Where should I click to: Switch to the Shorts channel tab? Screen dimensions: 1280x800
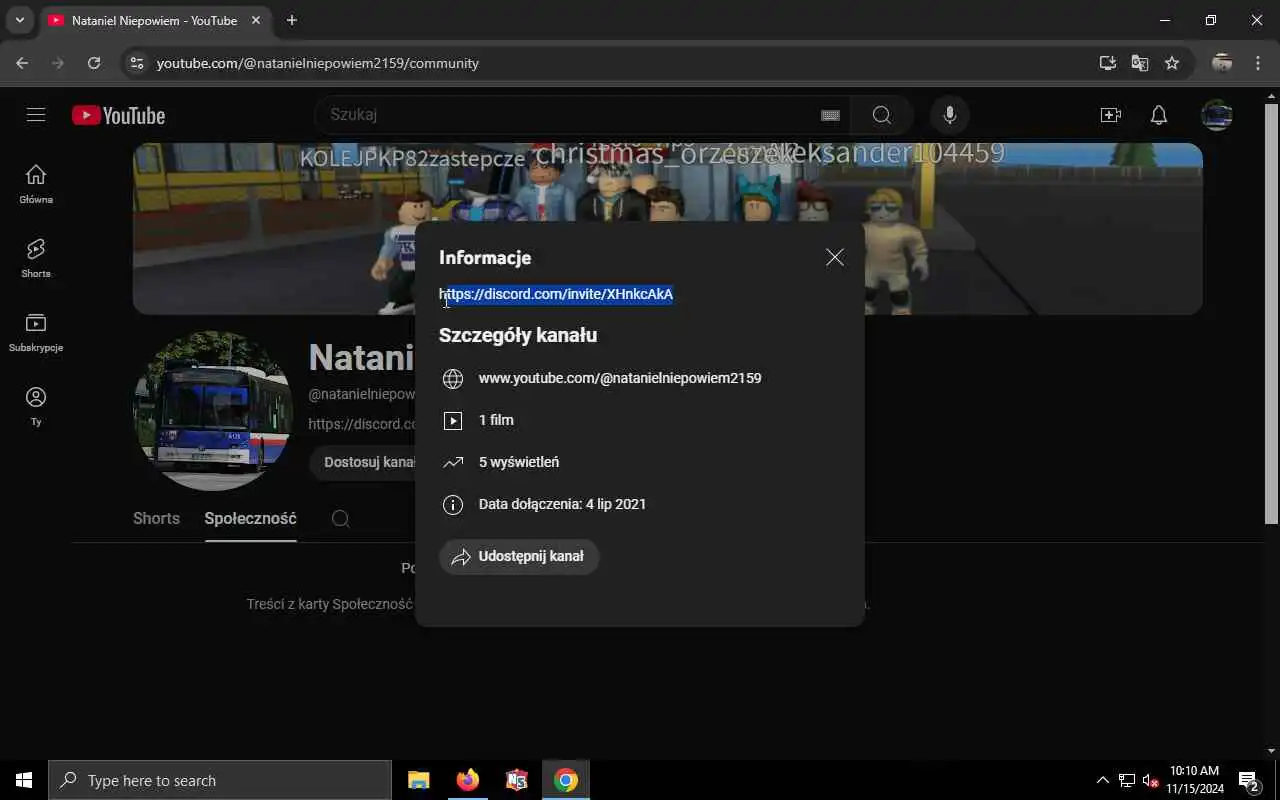(156, 519)
